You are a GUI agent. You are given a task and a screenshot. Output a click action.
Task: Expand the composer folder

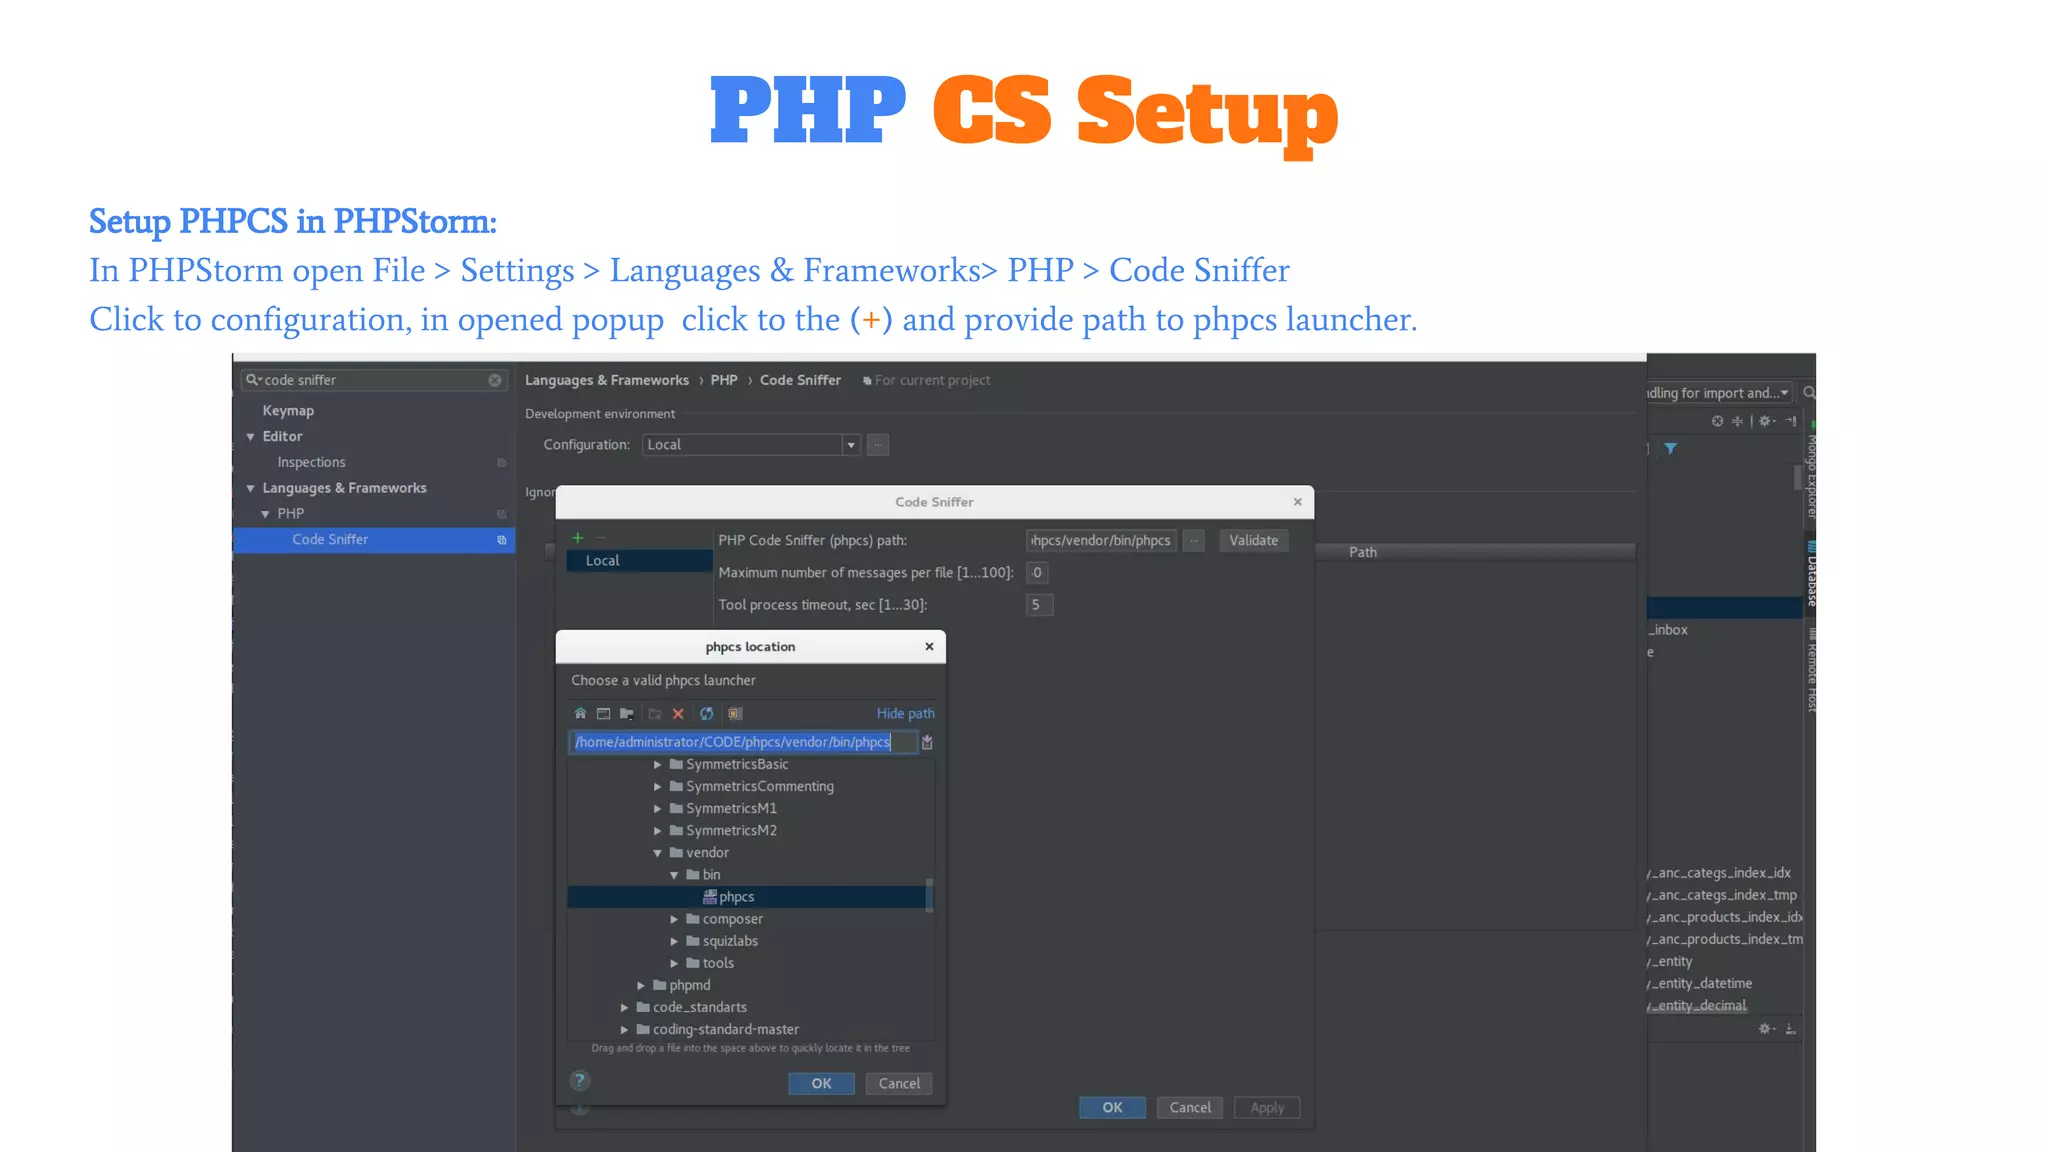point(674,919)
